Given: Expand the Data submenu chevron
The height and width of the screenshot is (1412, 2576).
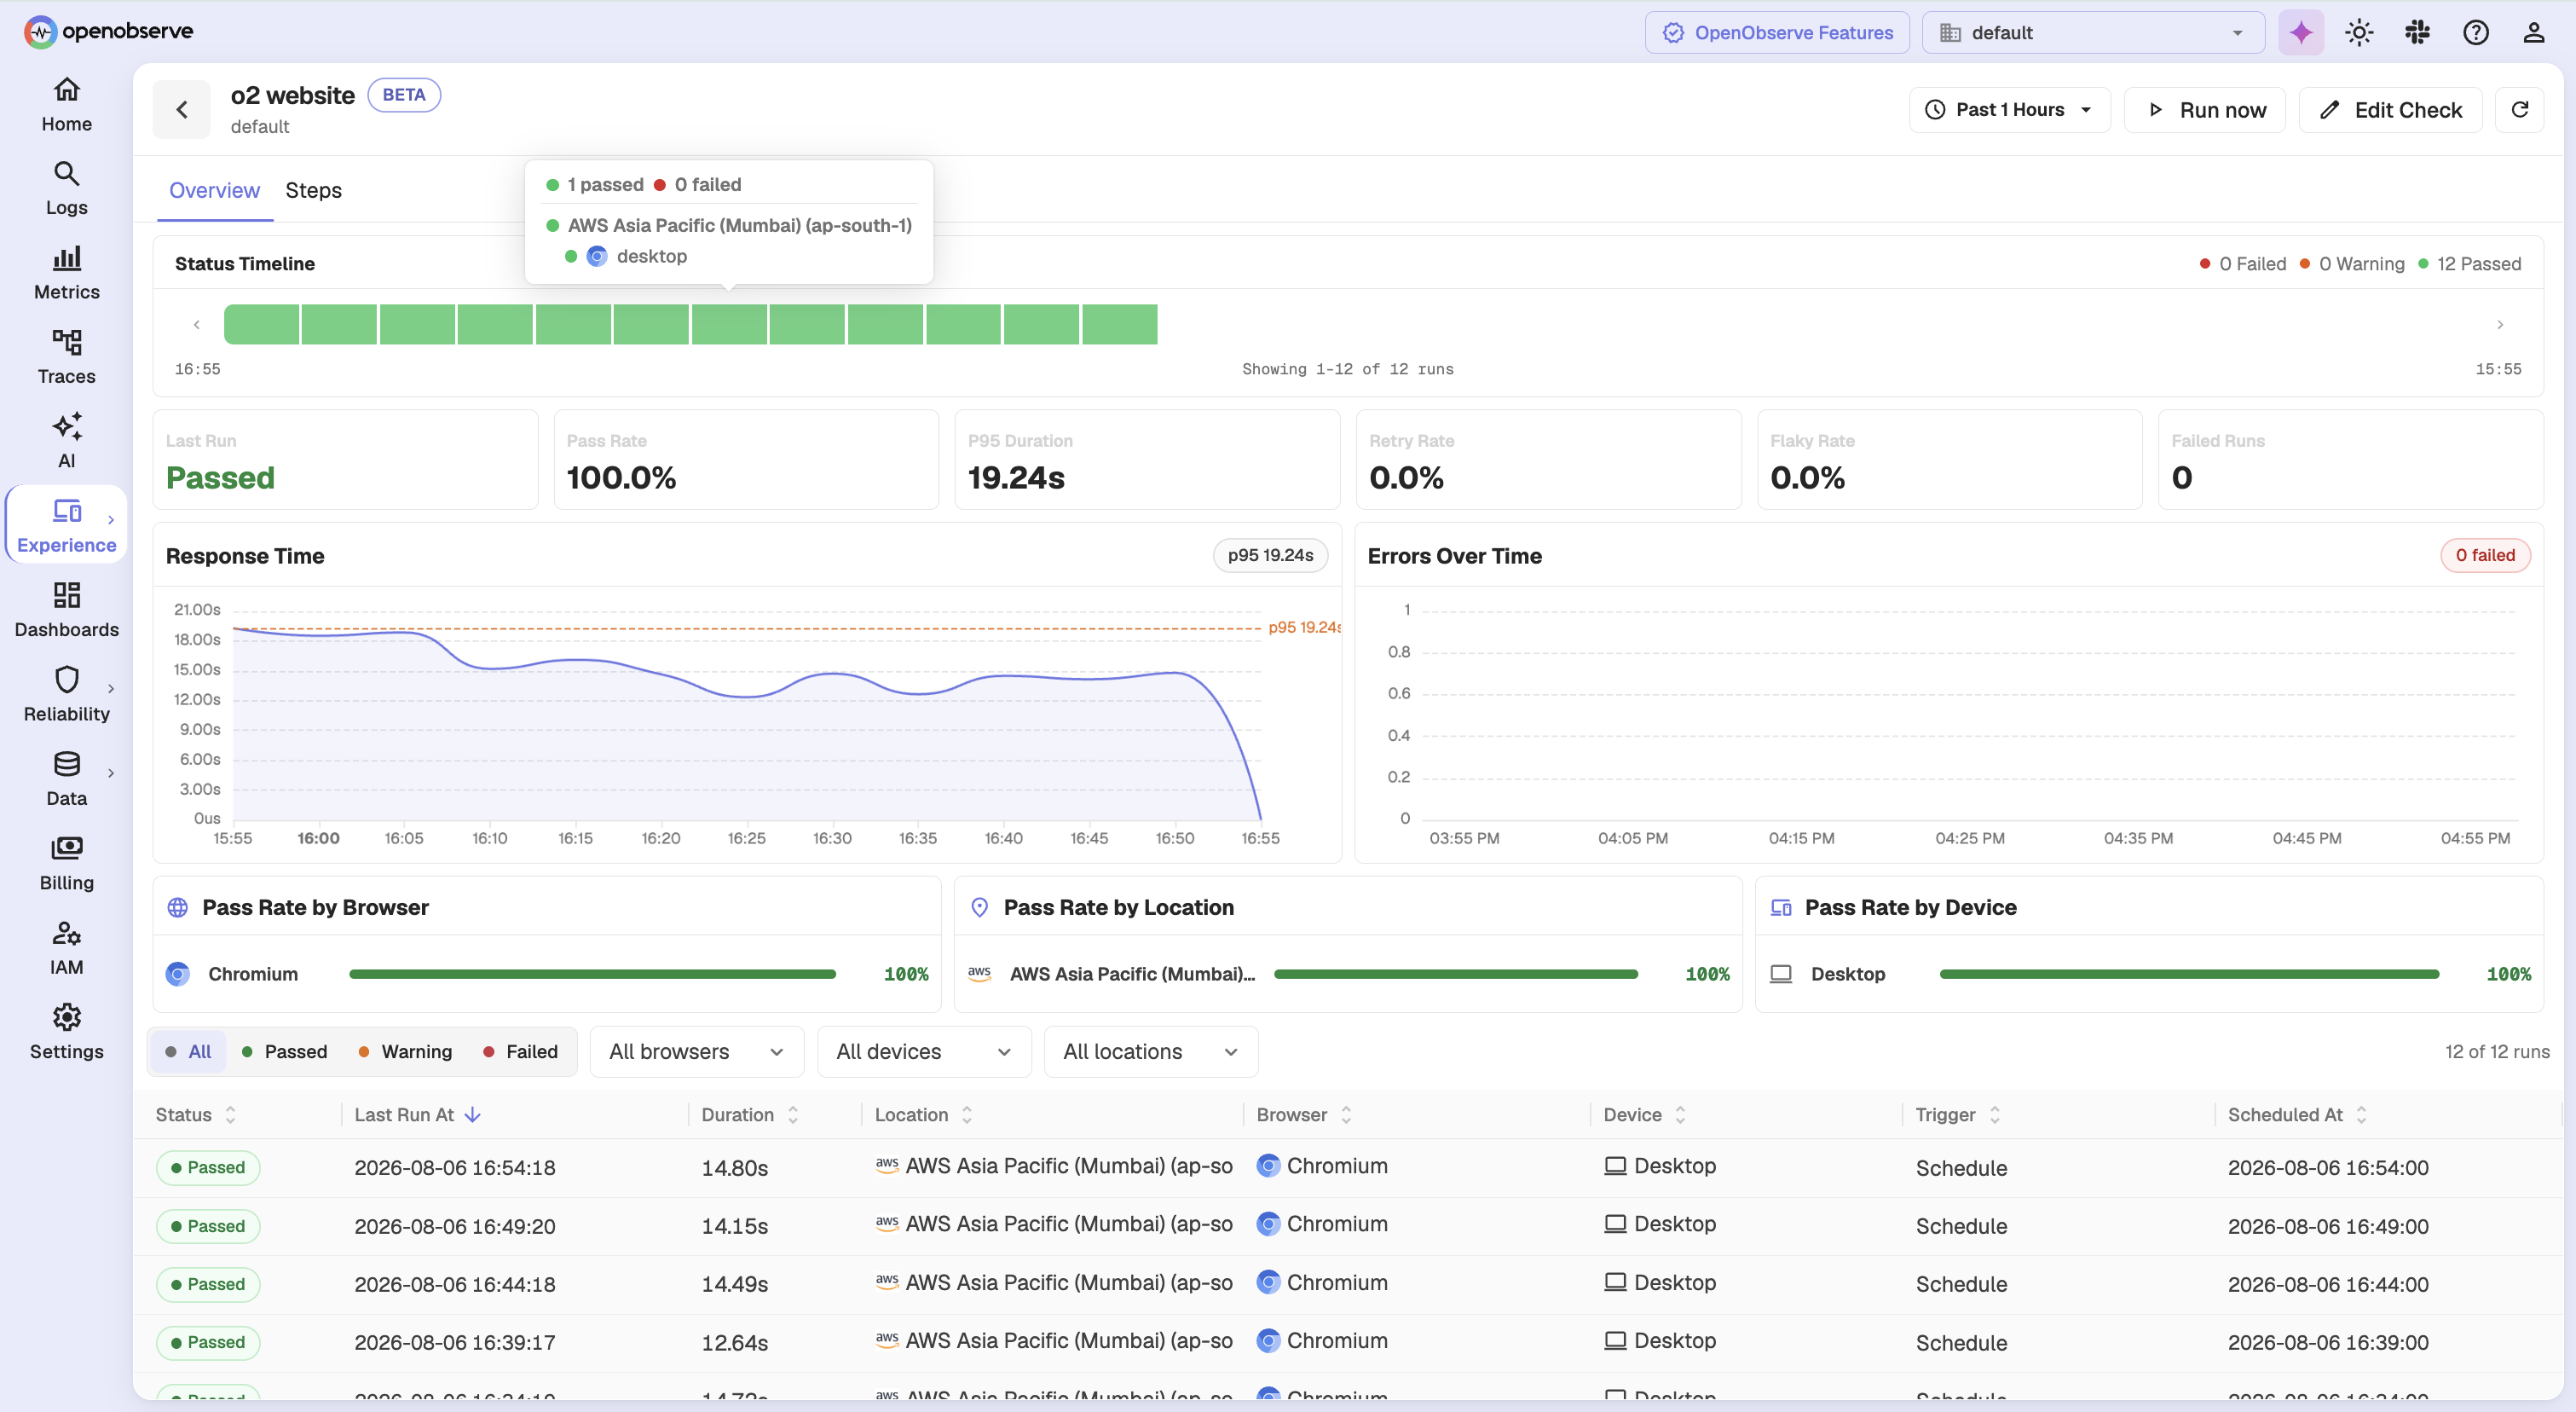Looking at the screenshot, I should point(111,772).
